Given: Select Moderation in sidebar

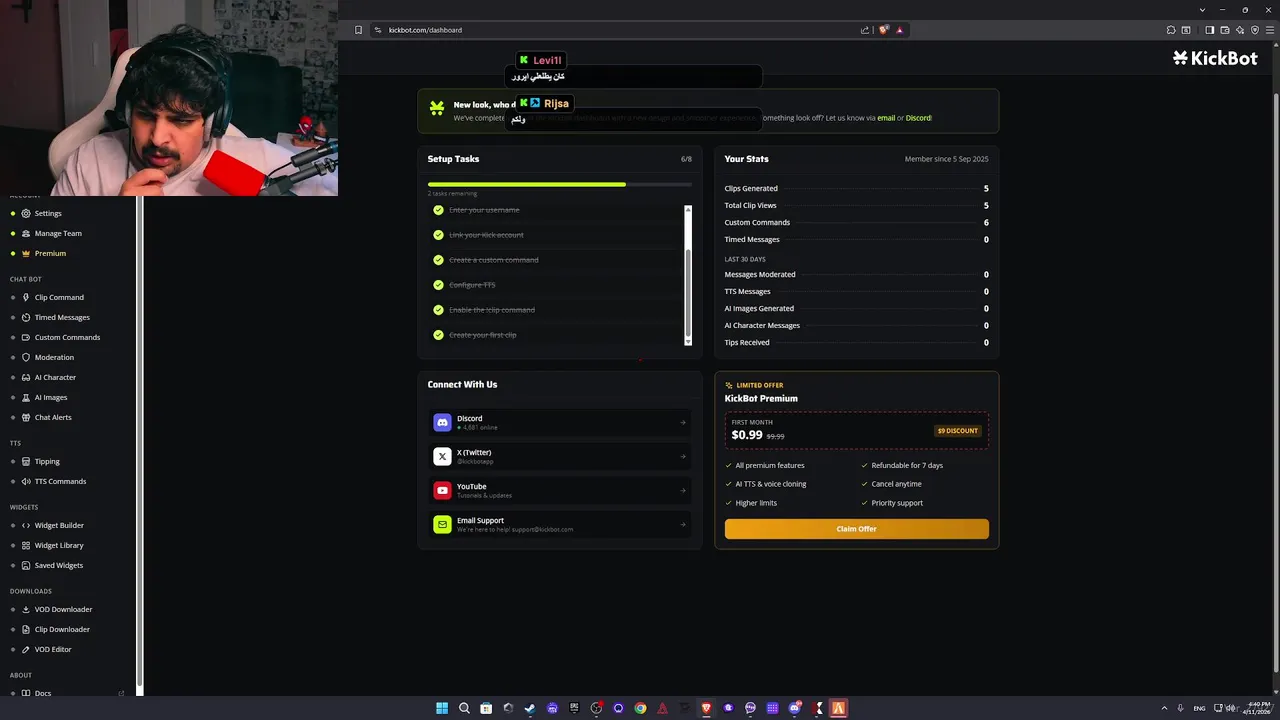Looking at the screenshot, I should tap(54, 357).
